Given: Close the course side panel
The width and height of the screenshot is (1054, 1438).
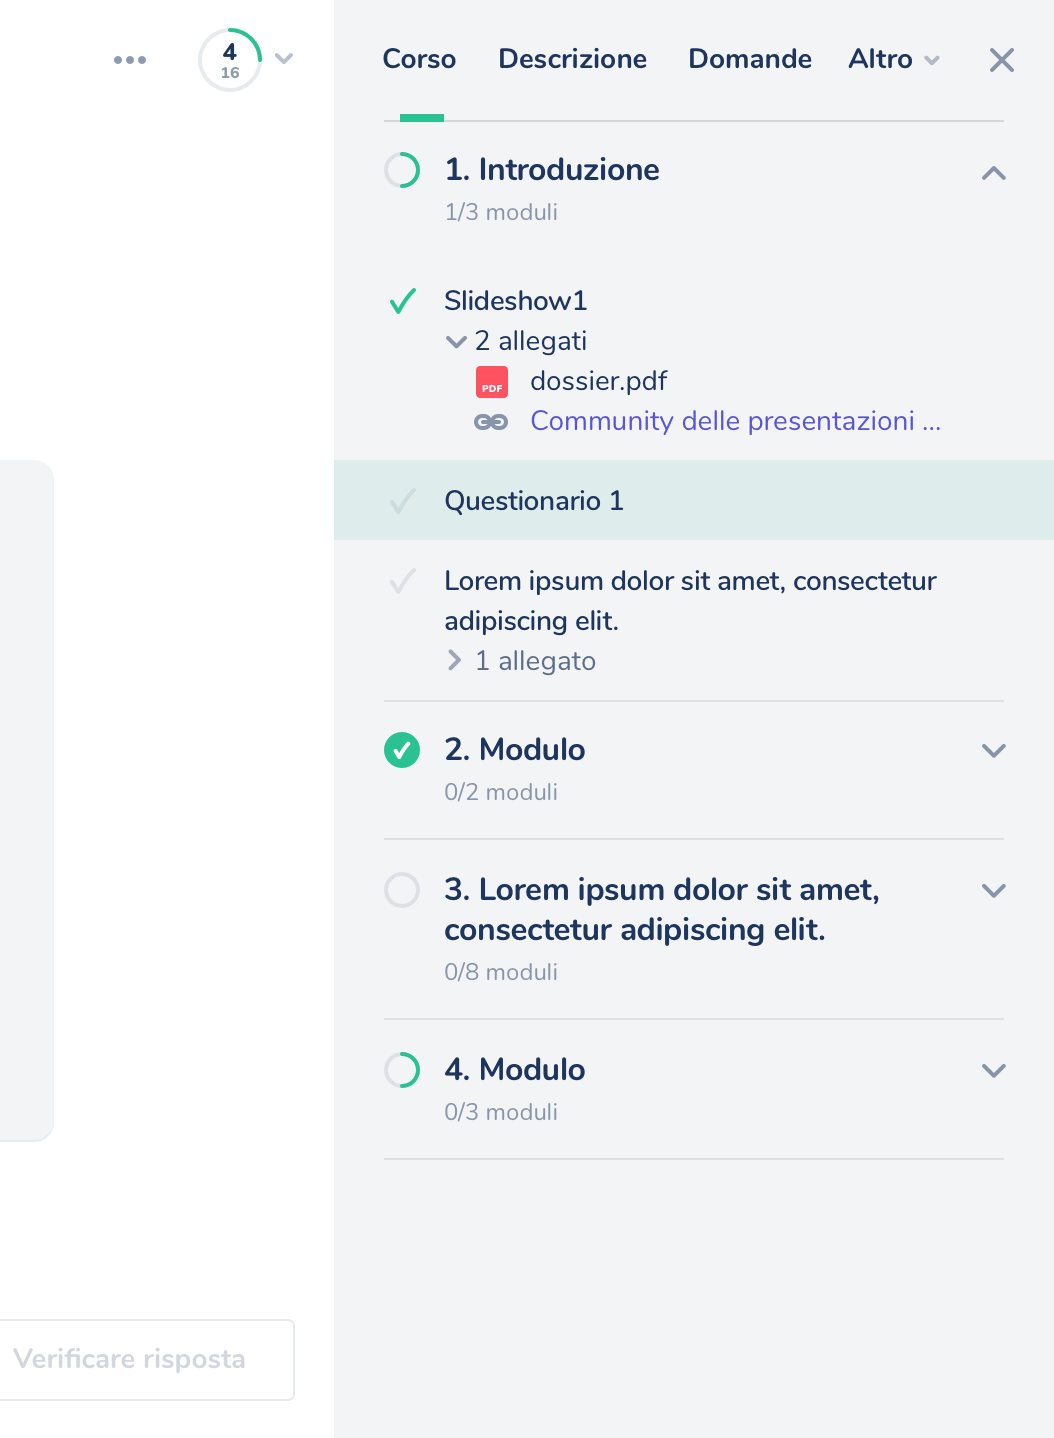Looking at the screenshot, I should [1001, 60].
